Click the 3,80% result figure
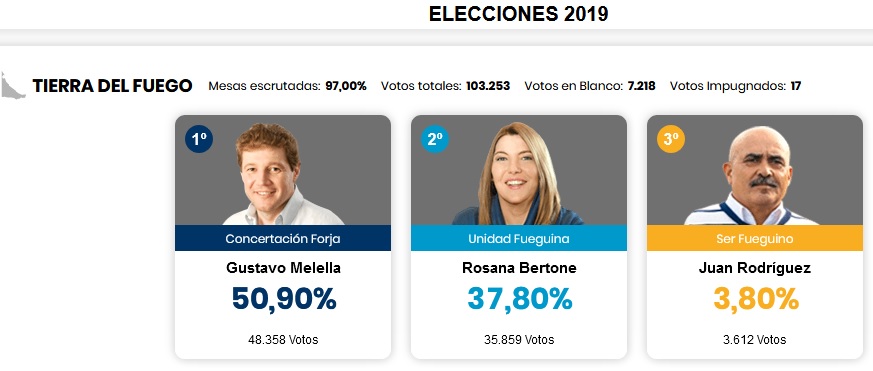This screenshot has height=371, width=873. click(x=756, y=299)
